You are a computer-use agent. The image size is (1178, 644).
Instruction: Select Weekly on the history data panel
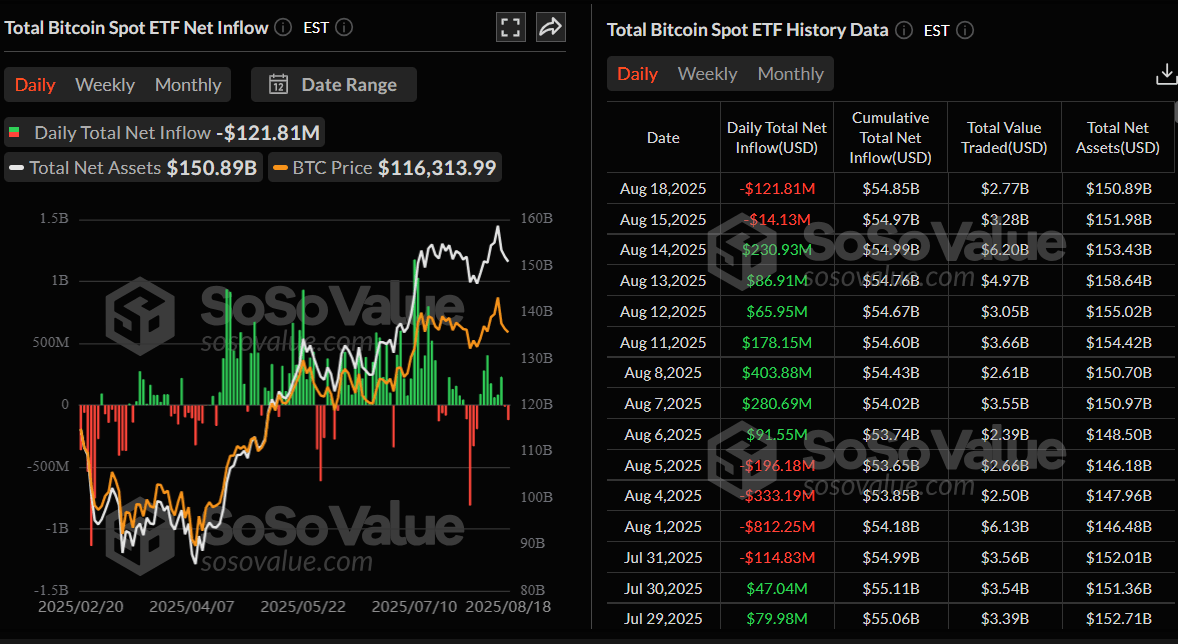pyautogui.click(x=707, y=73)
